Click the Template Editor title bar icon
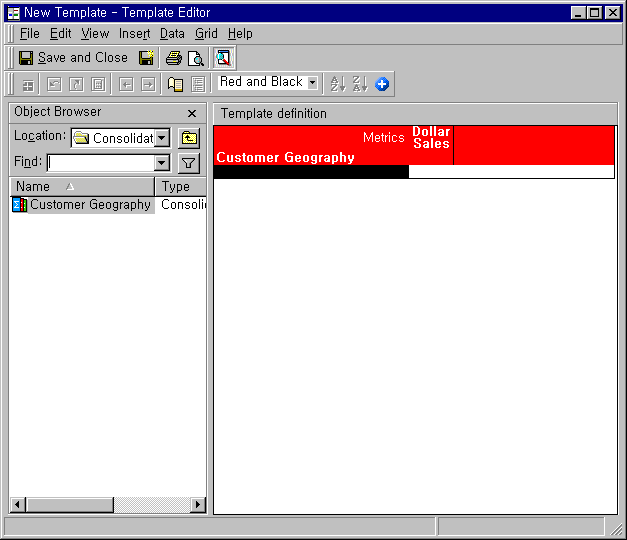 pyautogui.click(x=14, y=13)
